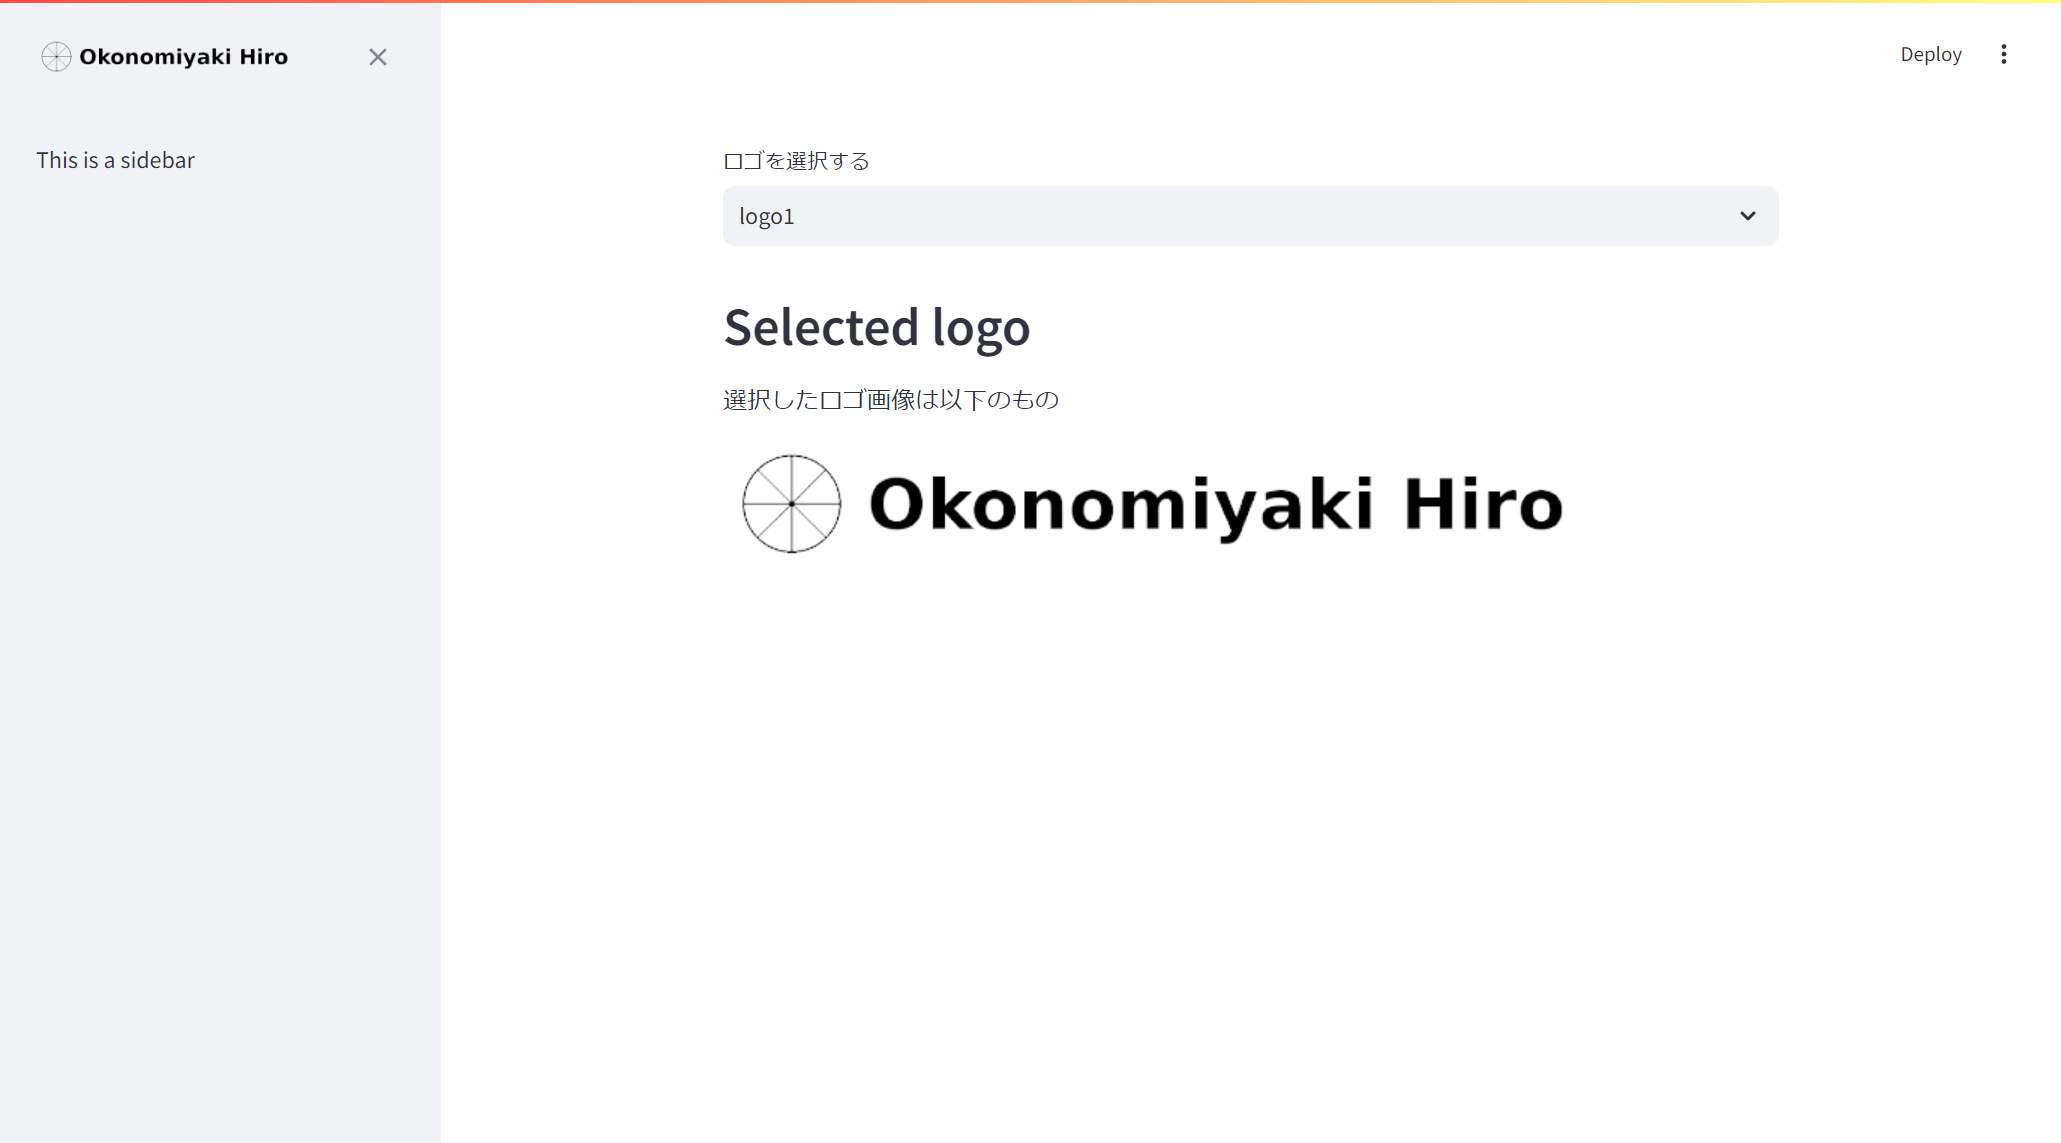Click the Selected logo heading
Screen dimensions: 2061x1143
point(876,328)
